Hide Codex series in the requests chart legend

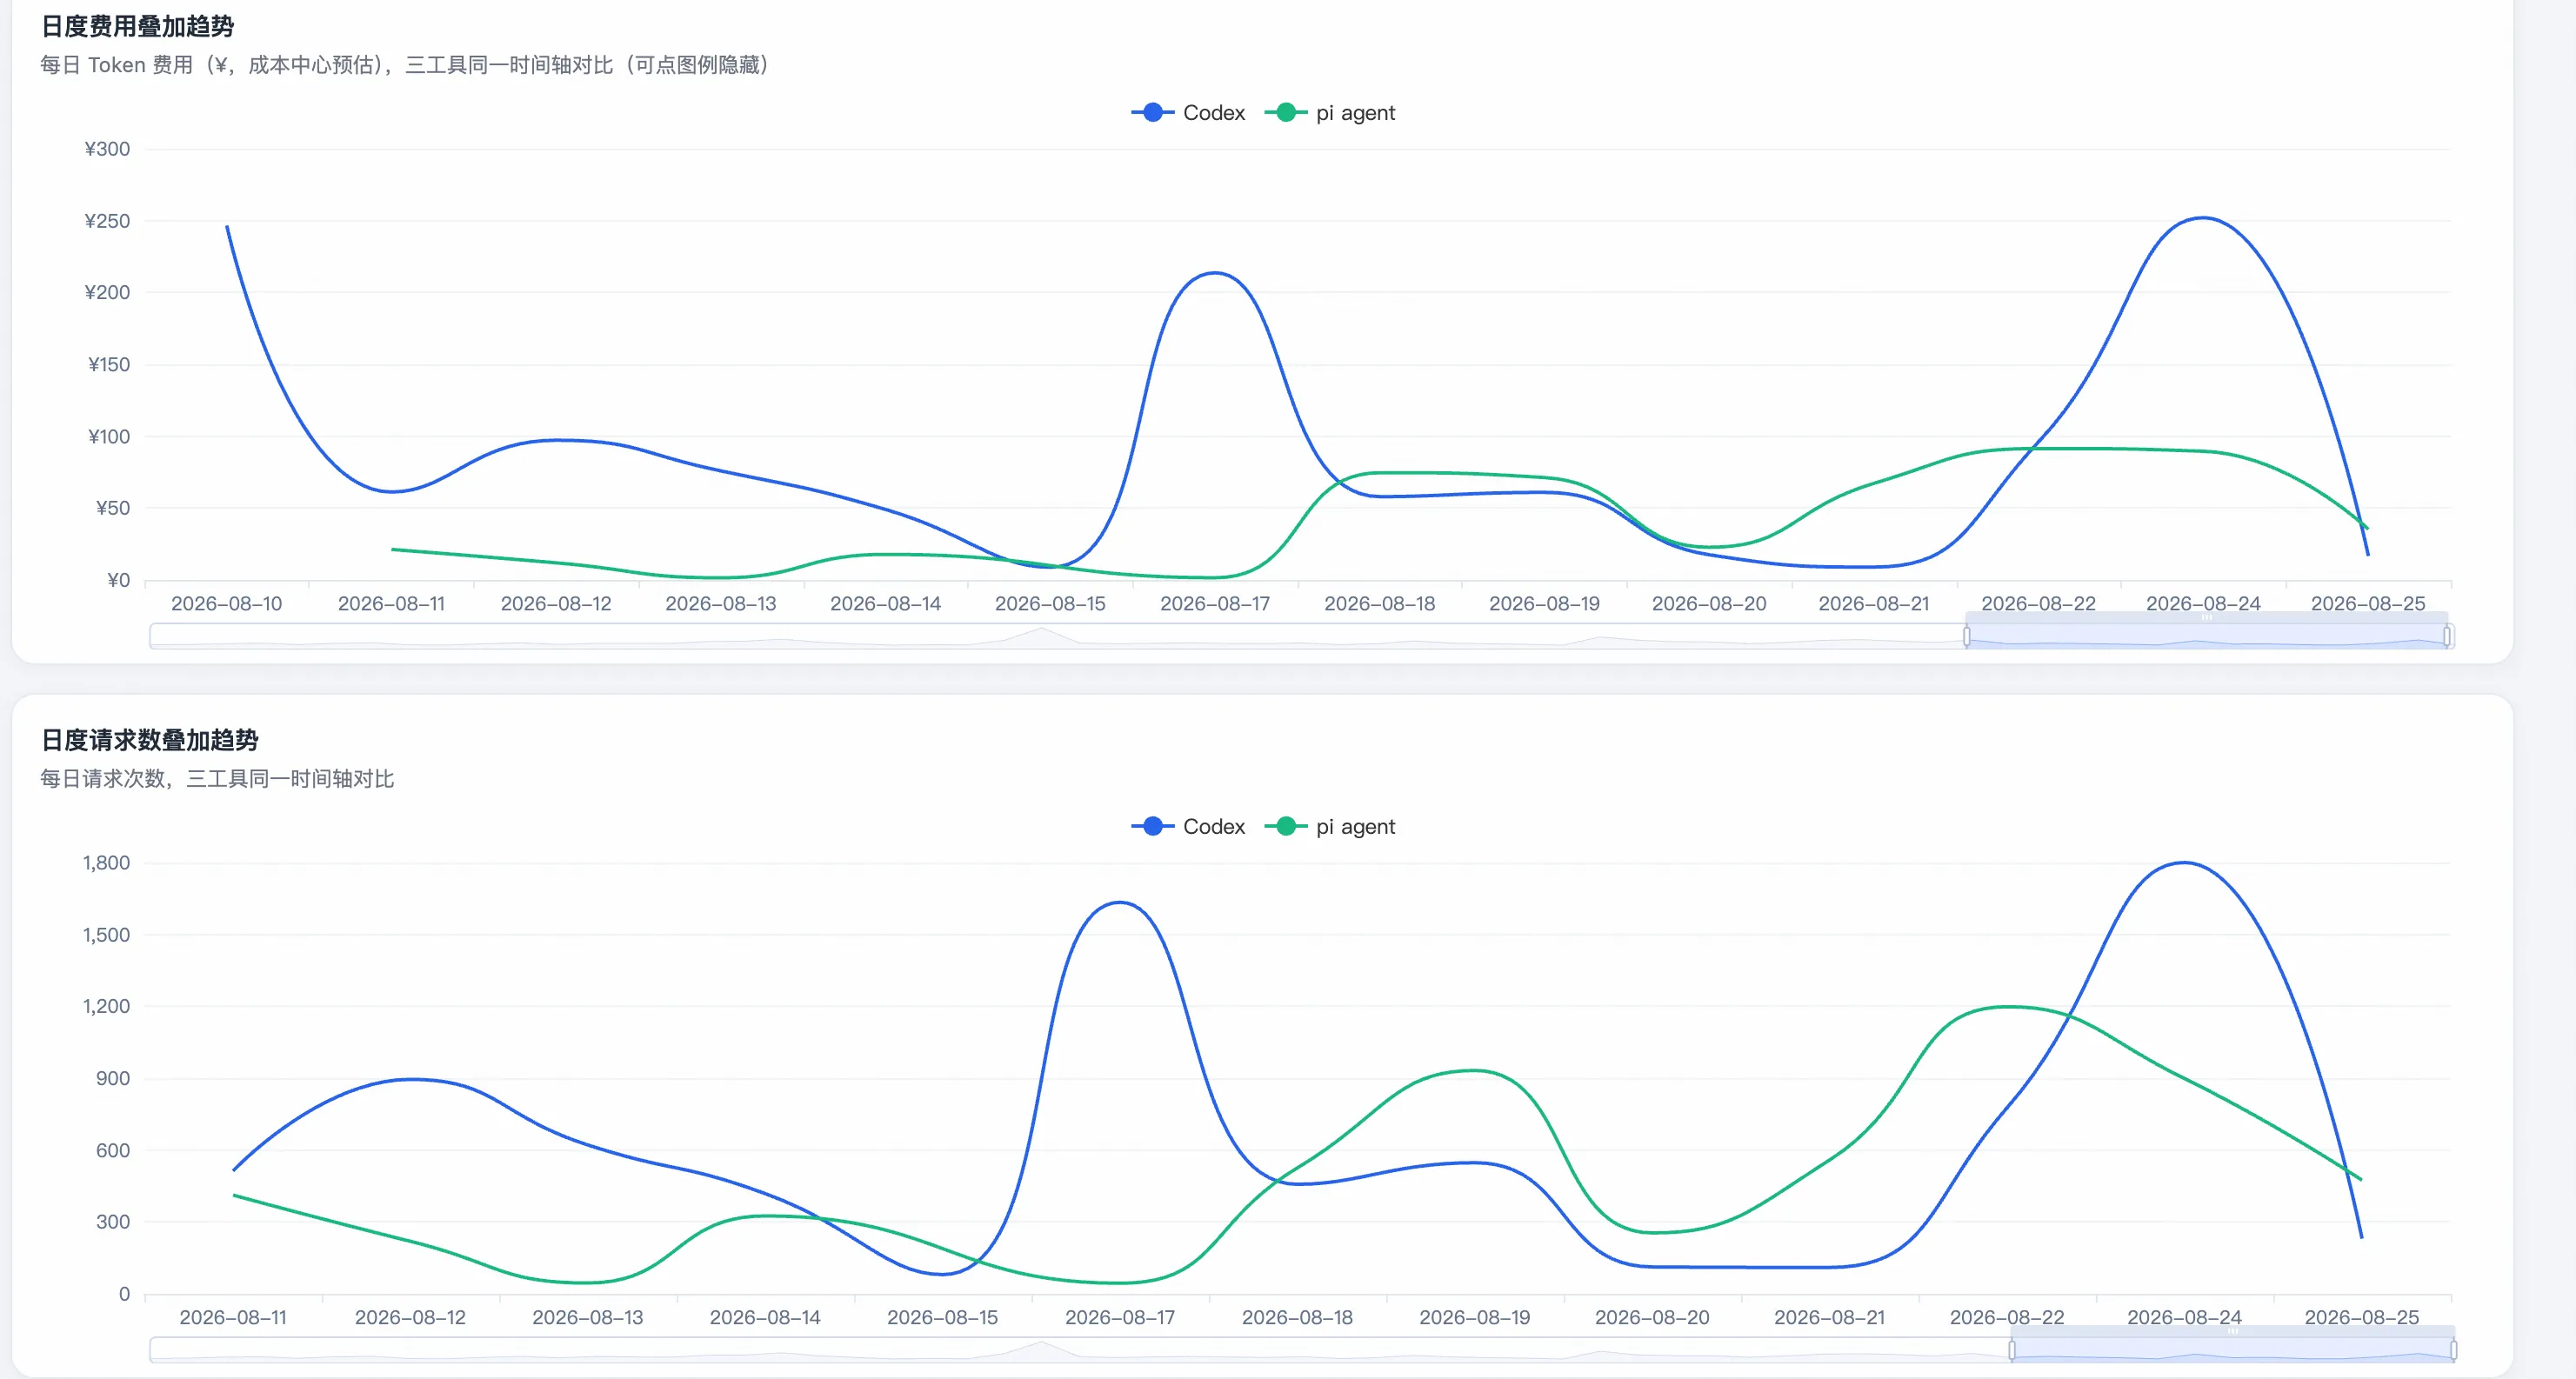1188,827
